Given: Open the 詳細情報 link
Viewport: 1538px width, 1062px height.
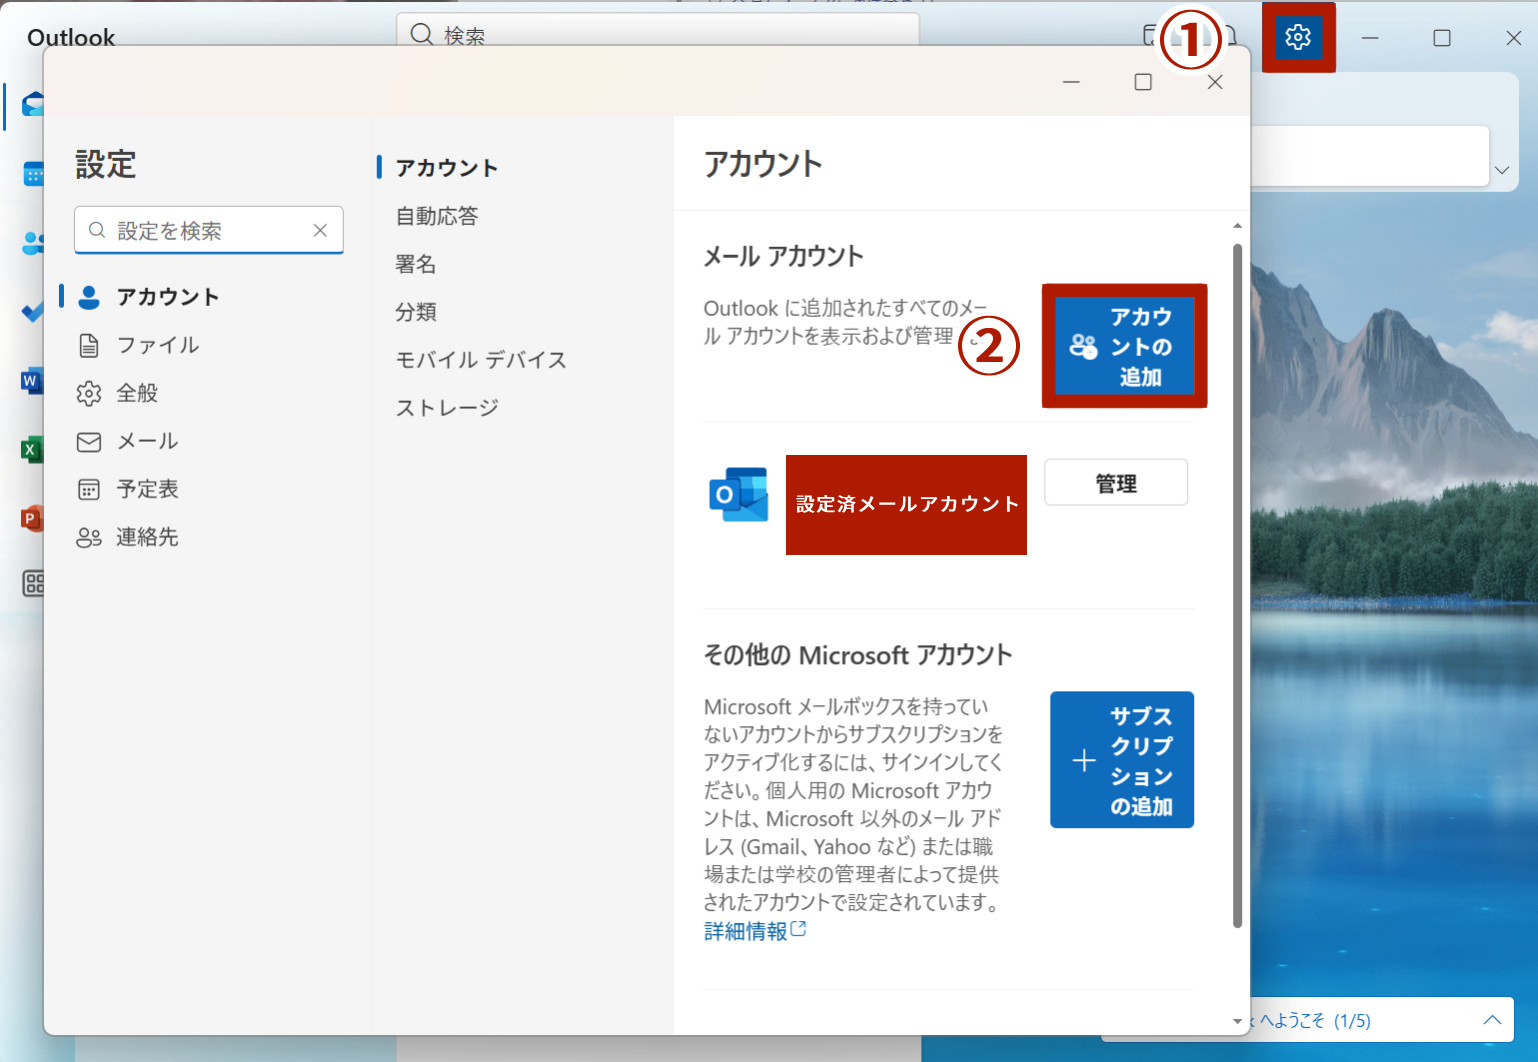Looking at the screenshot, I should tap(746, 930).
